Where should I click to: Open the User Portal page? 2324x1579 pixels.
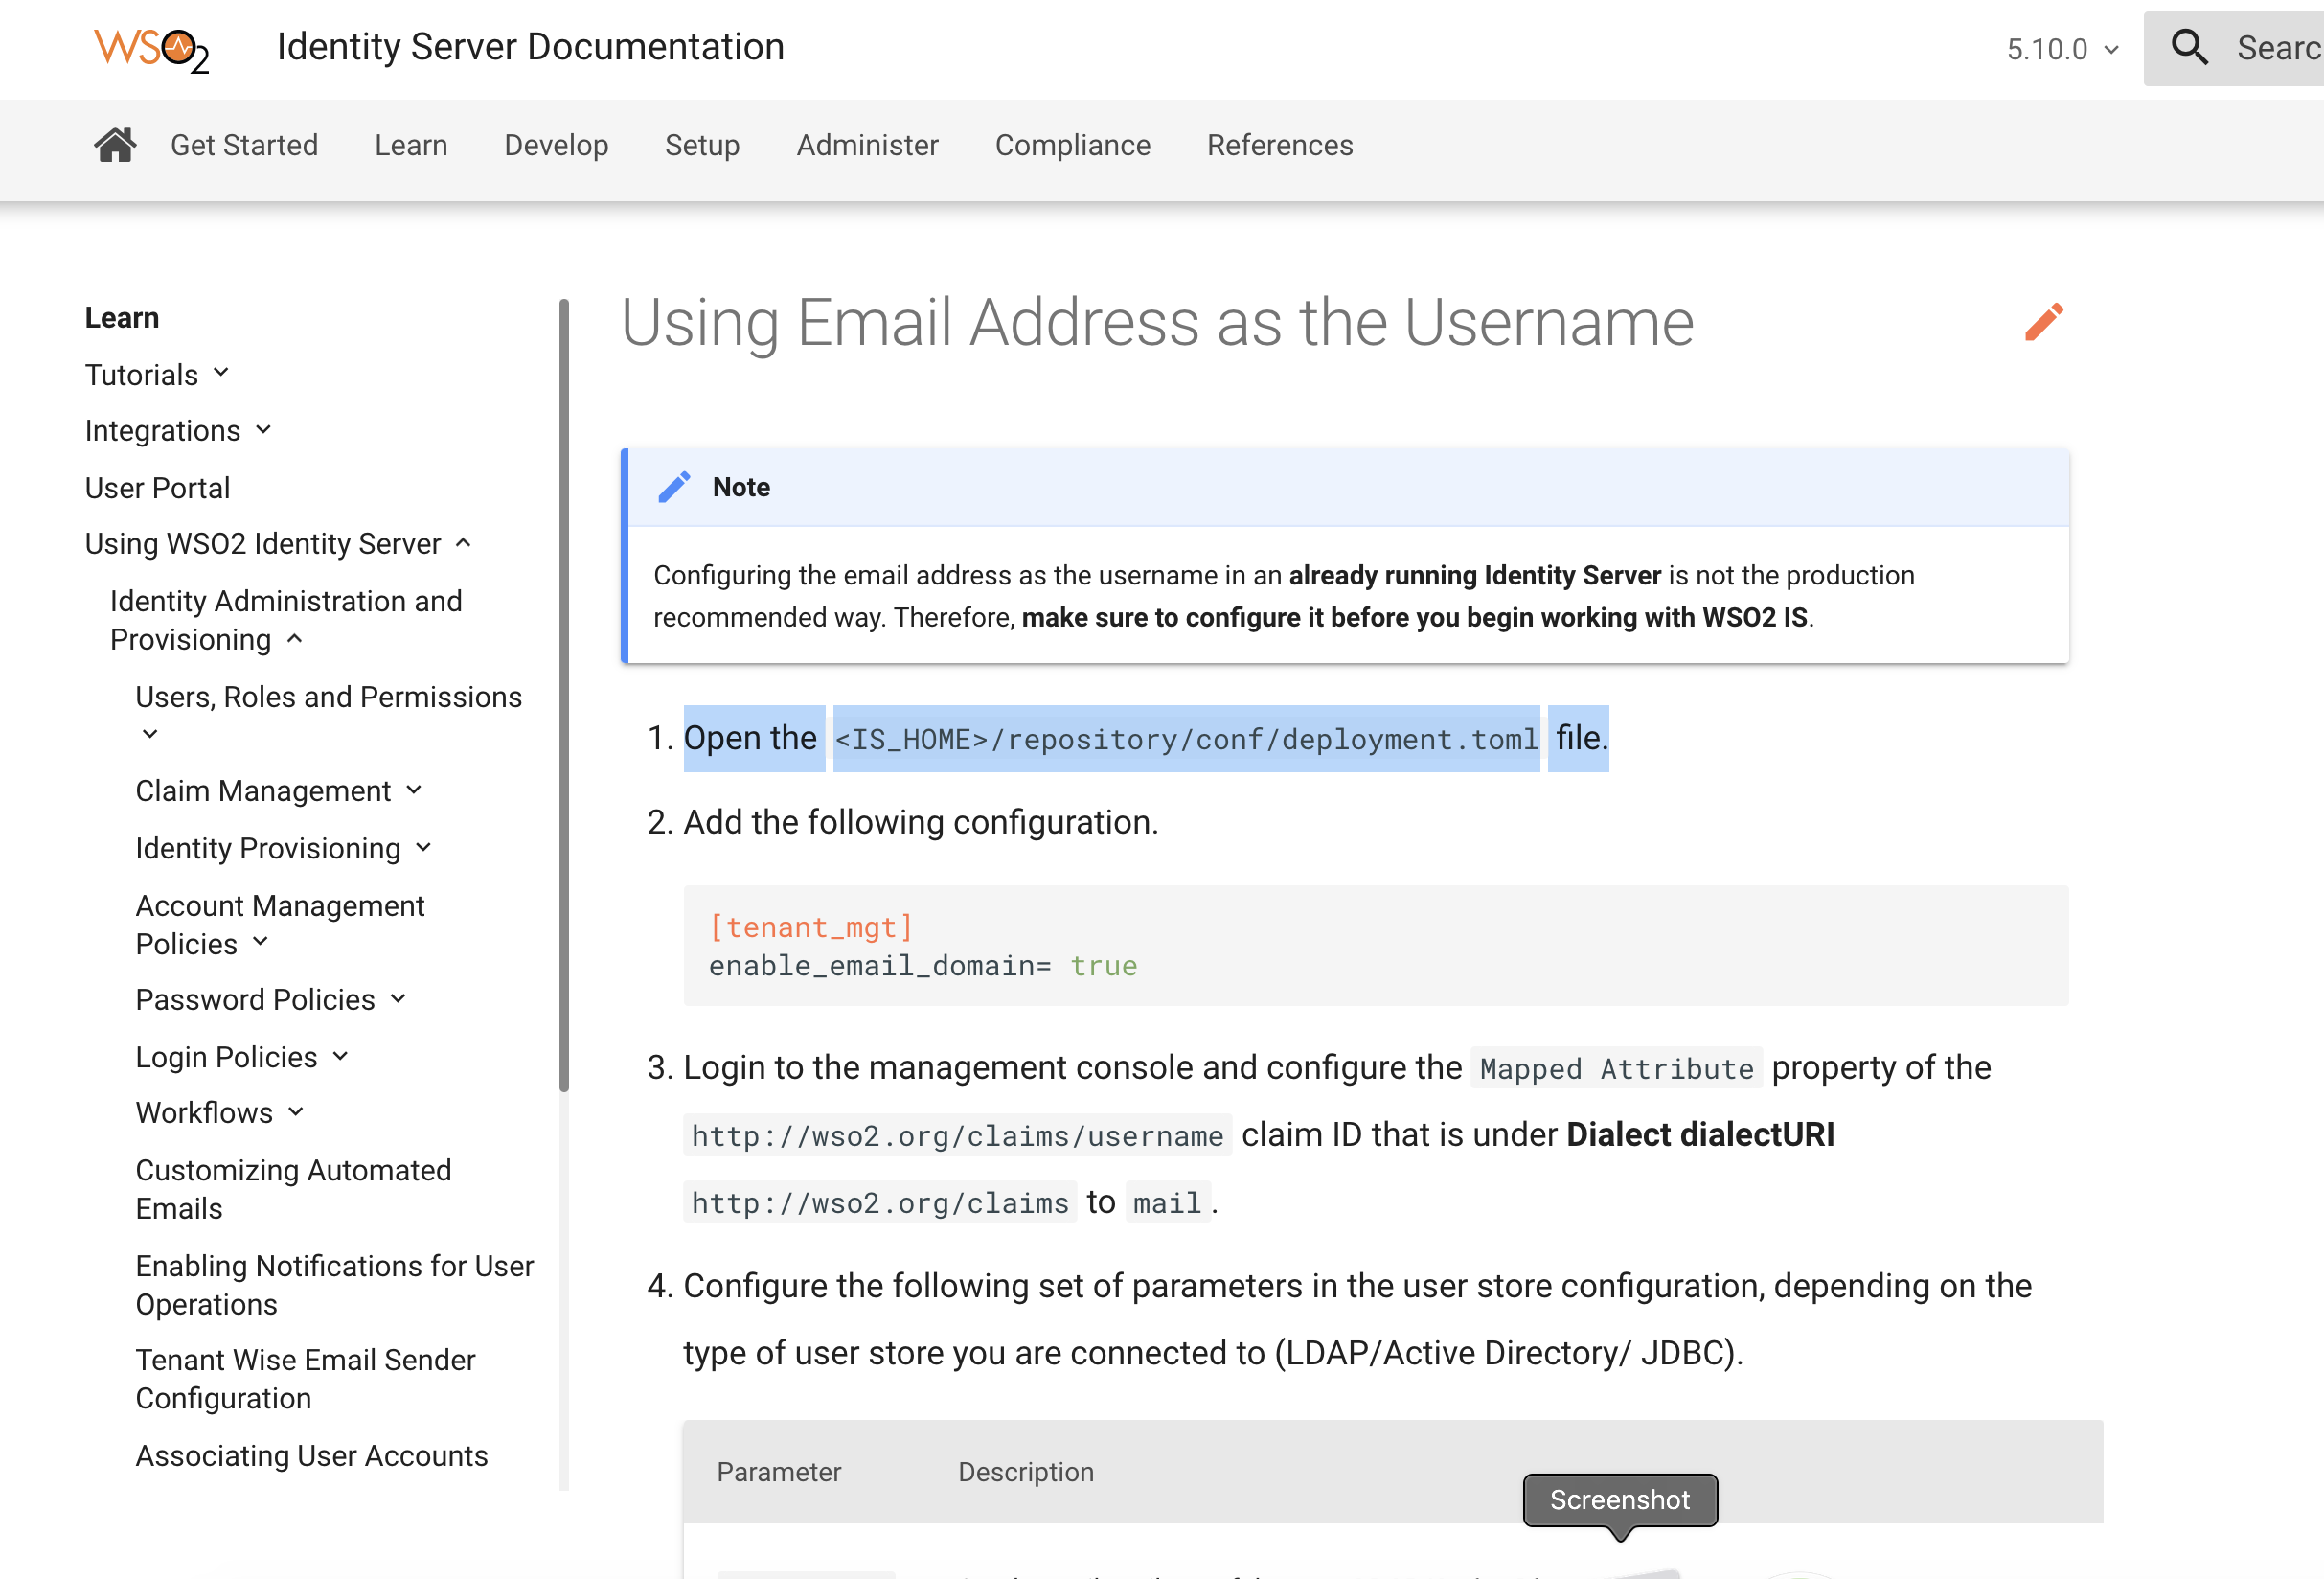coord(157,487)
